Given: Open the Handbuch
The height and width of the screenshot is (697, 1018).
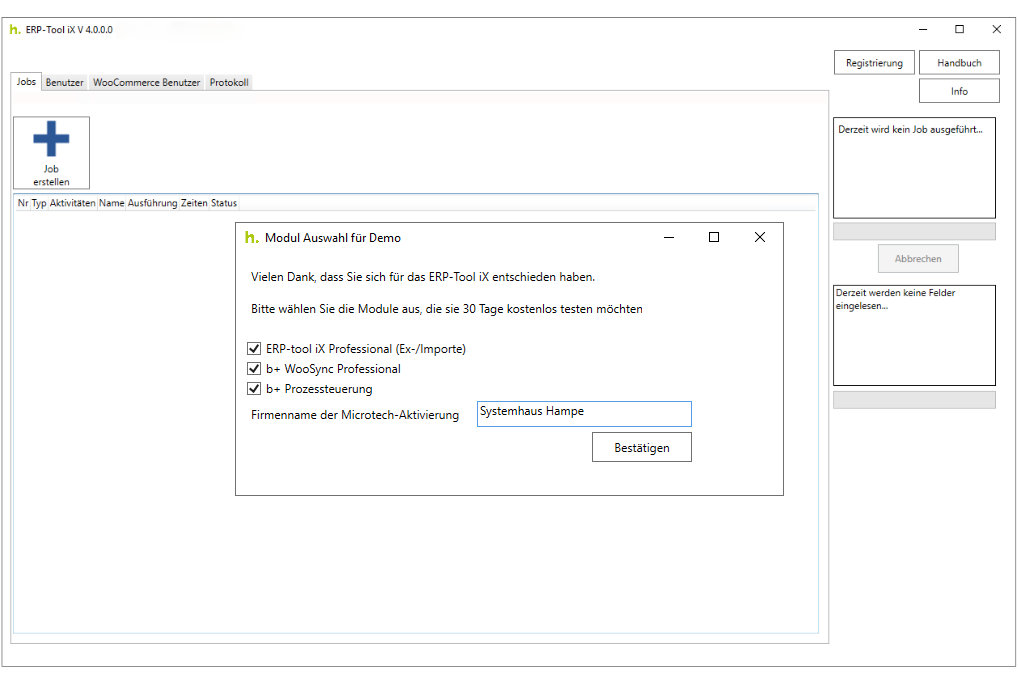Looking at the screenshot, I should click(x=958, y=62).
